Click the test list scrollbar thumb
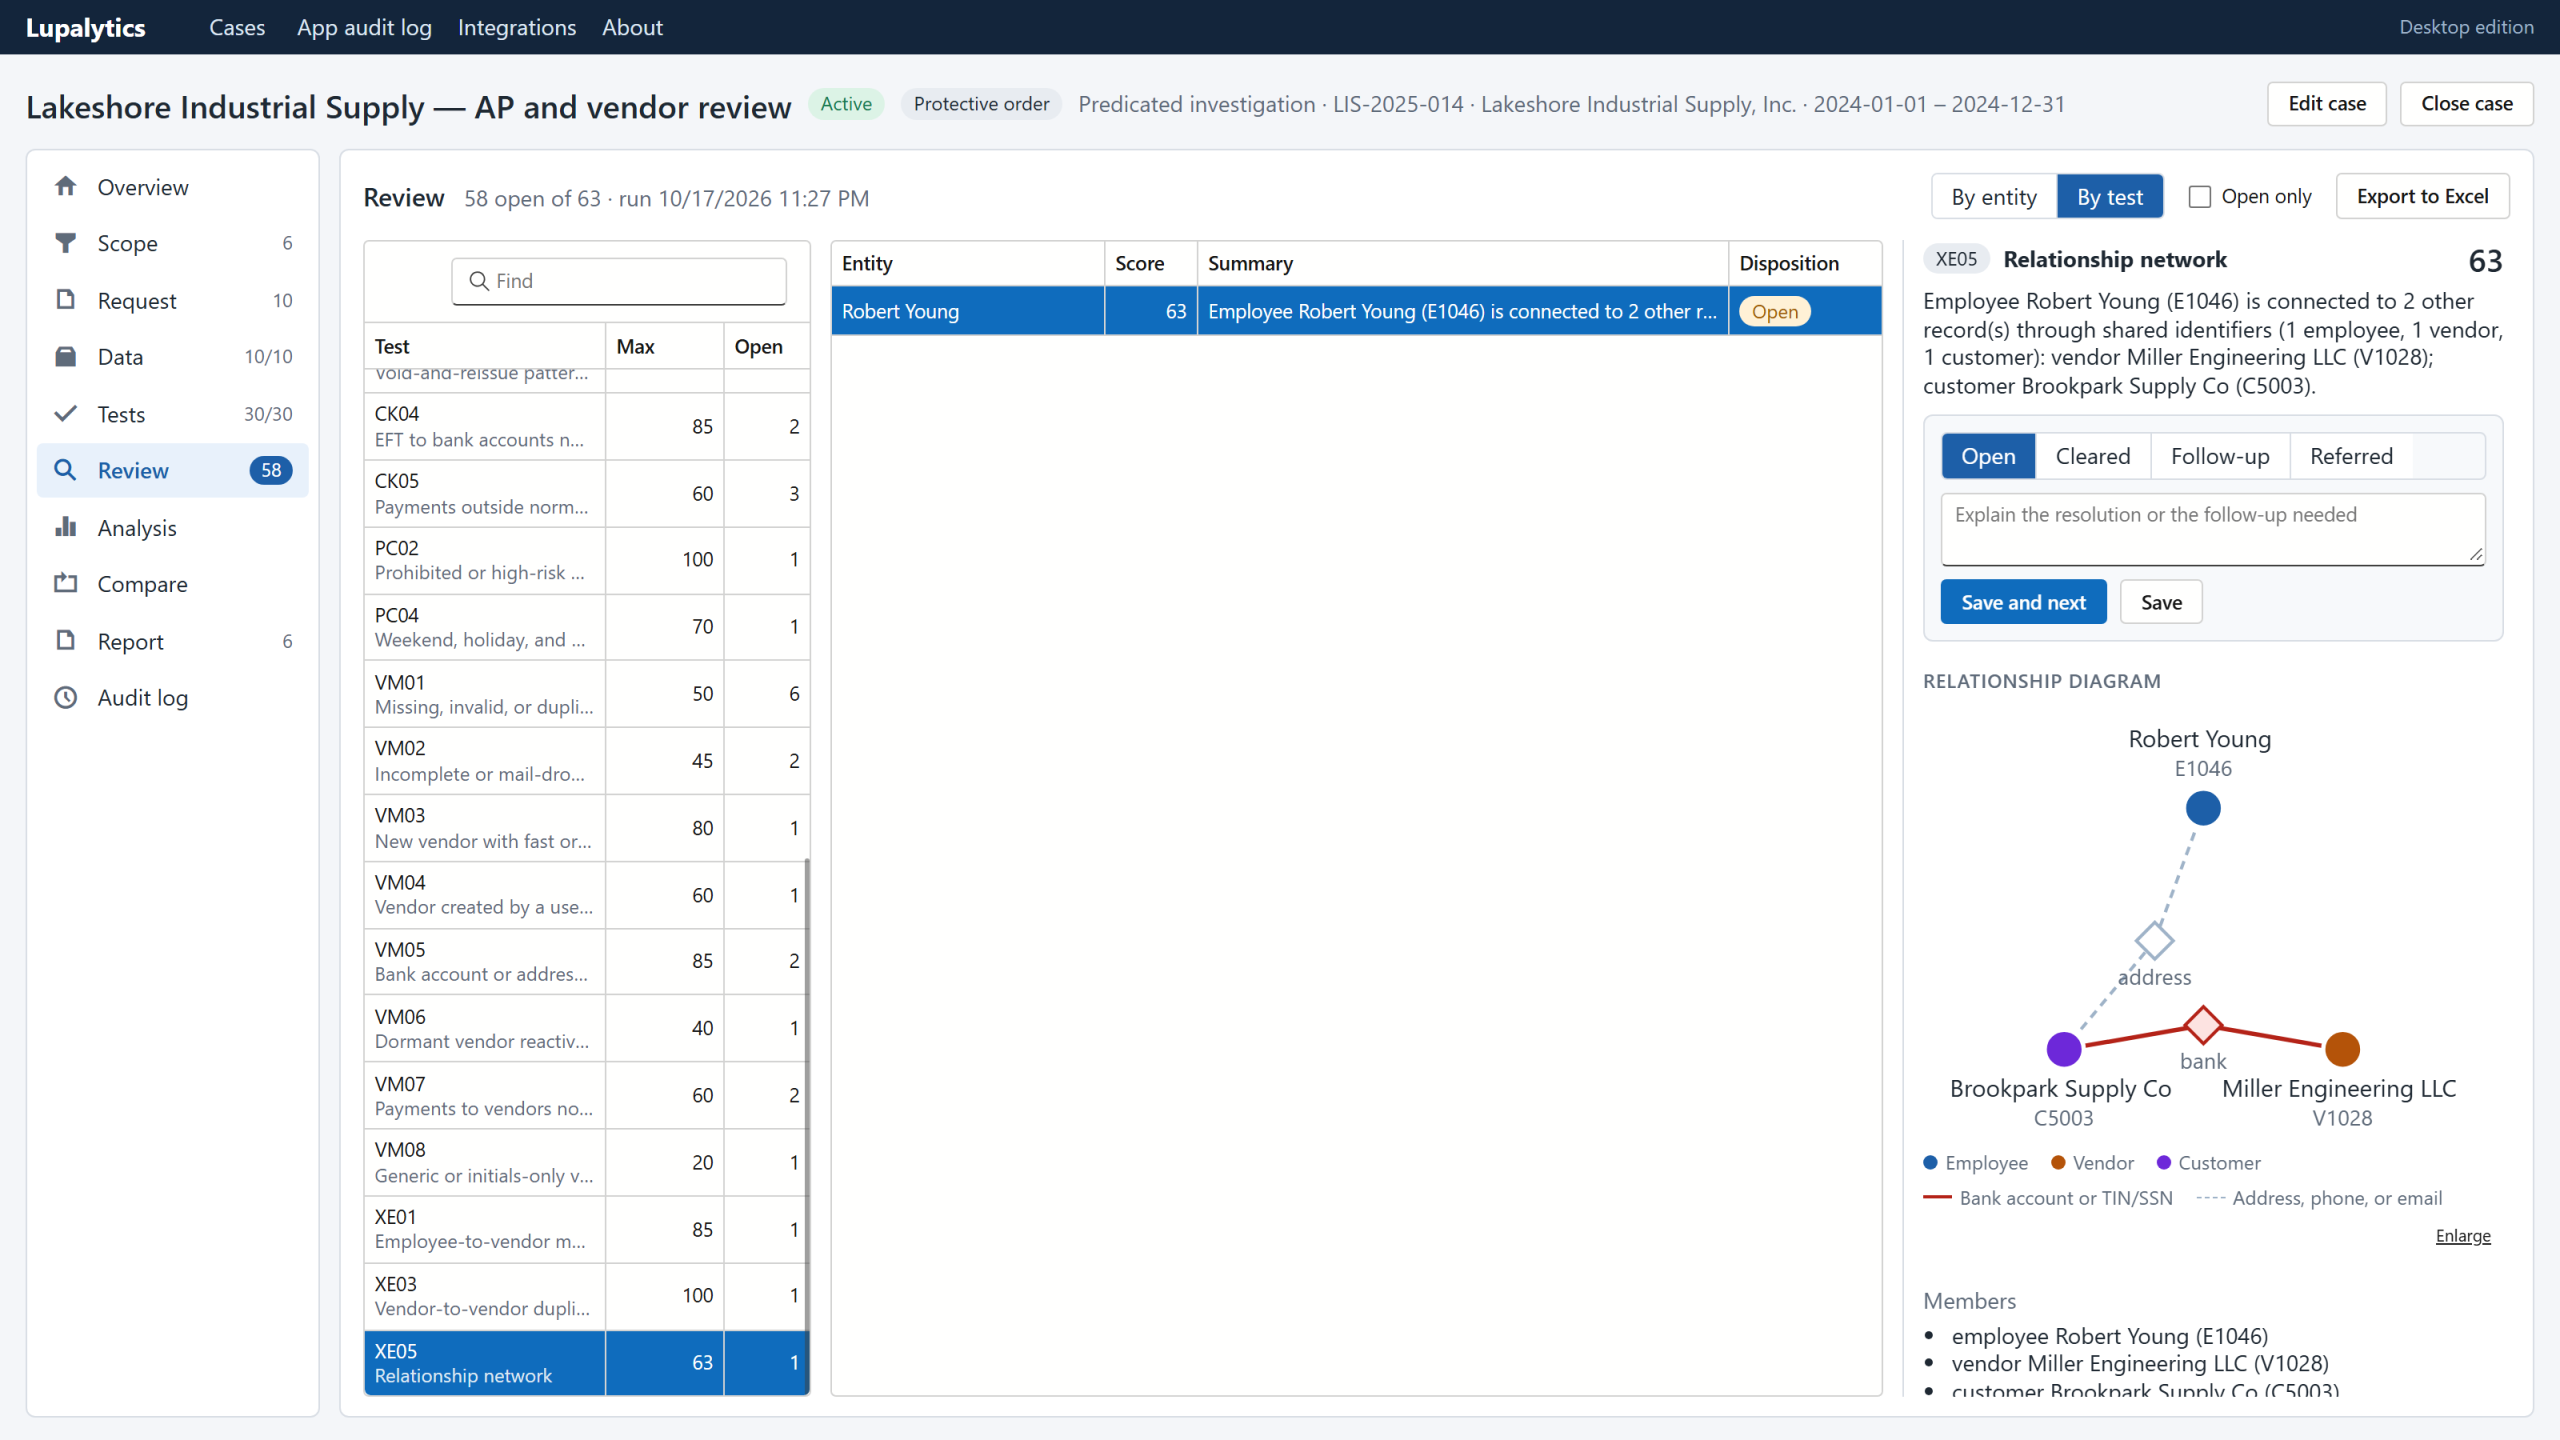Viewport: 2560px width, 1440px height. point(806,1125)
